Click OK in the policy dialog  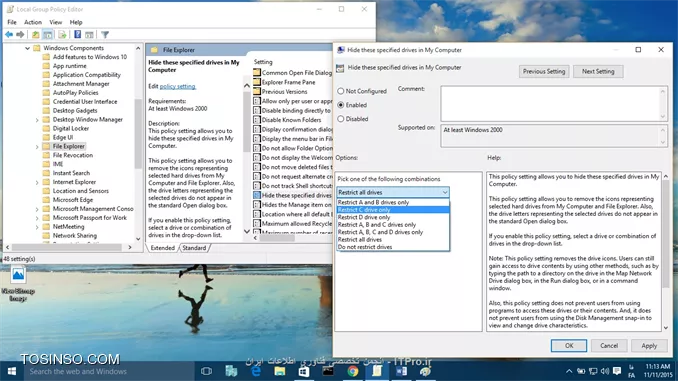pyautogui.click(x=569, y=346)
